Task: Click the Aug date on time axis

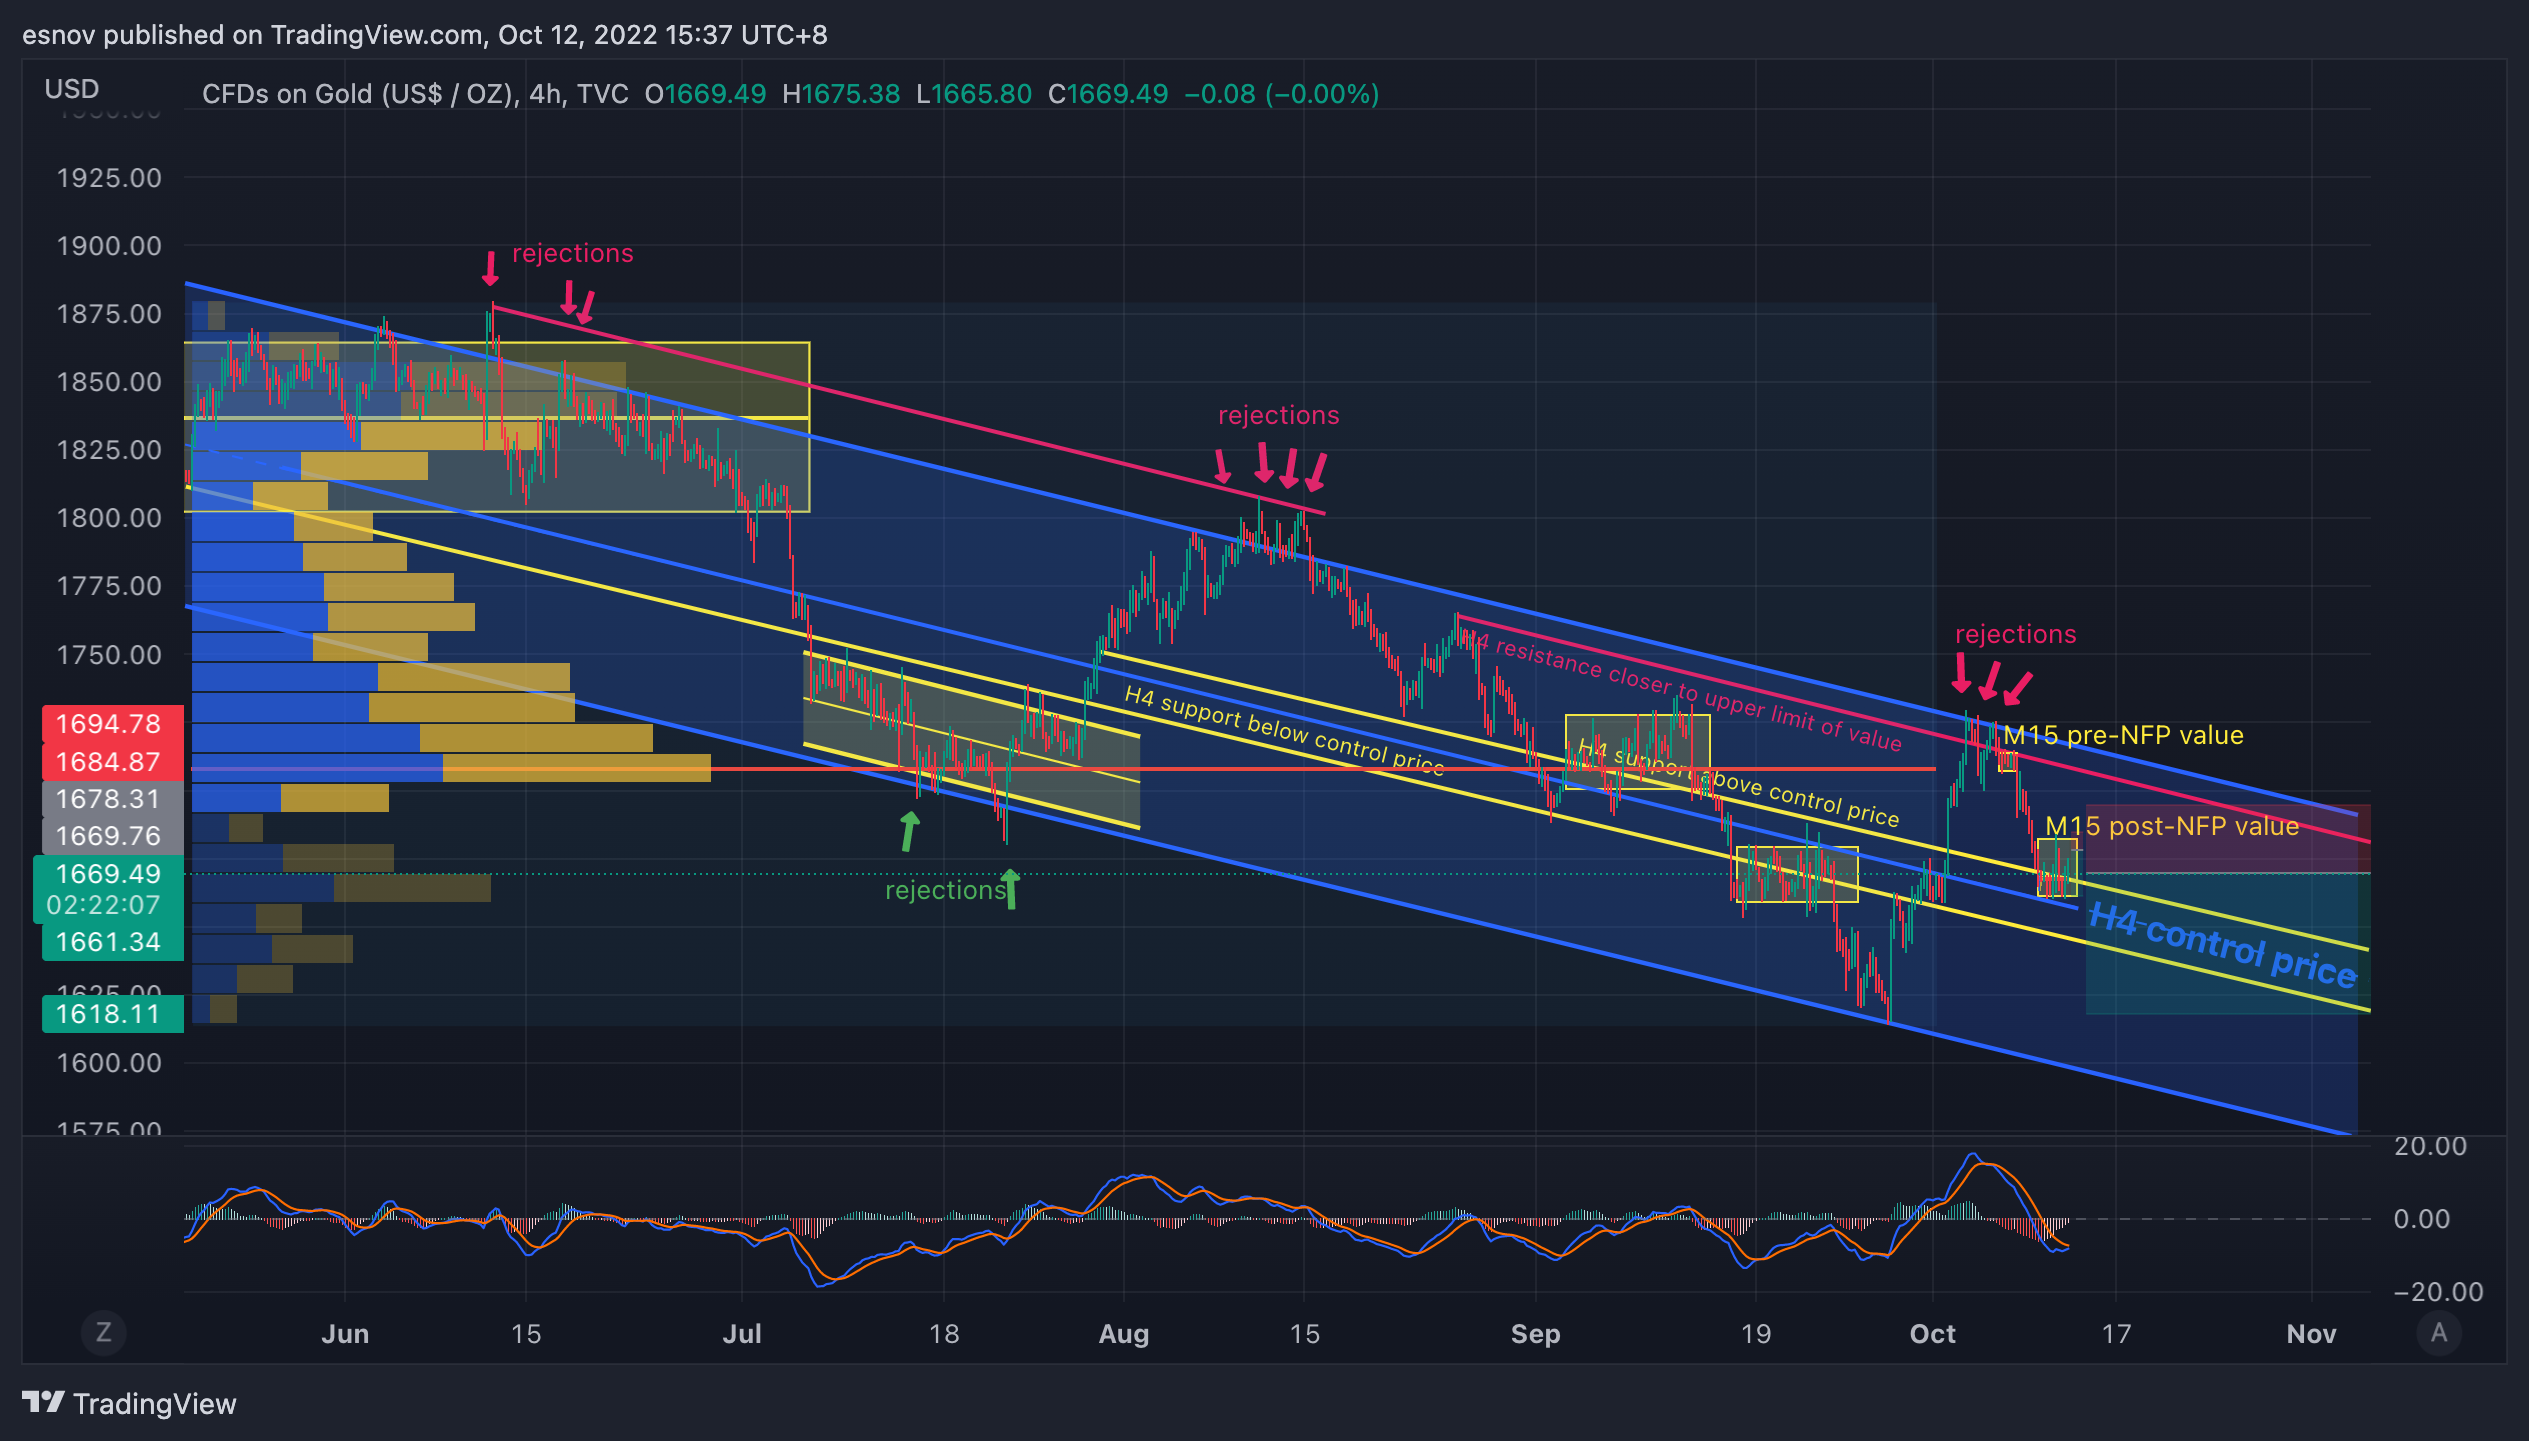Action: (1124, 1334)
